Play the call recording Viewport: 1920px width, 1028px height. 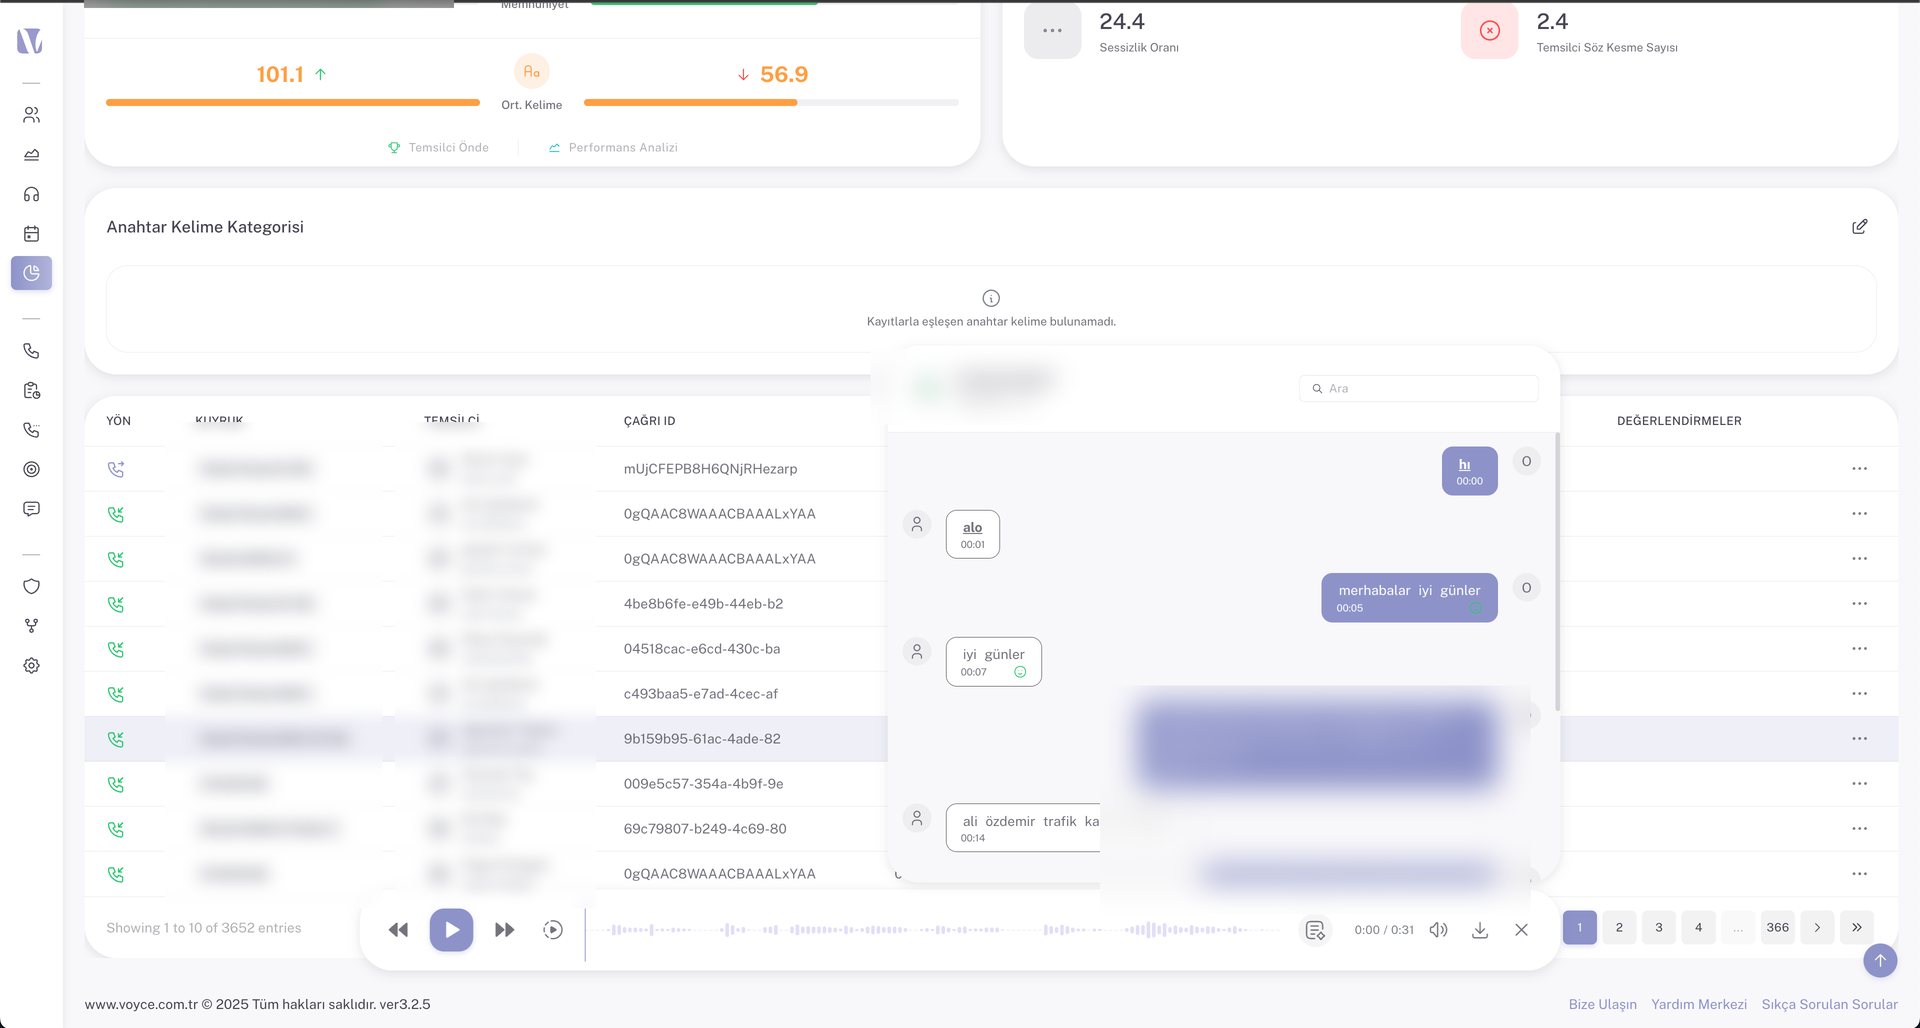tap(451, 930)
